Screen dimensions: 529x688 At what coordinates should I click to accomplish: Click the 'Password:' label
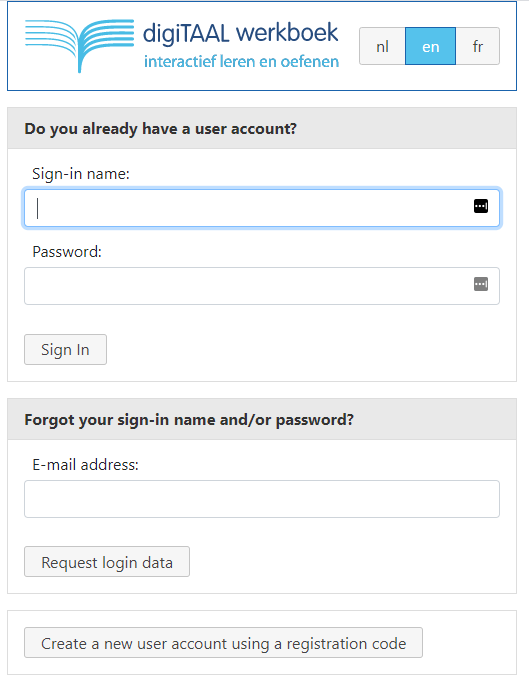click(x=67, y=252)
